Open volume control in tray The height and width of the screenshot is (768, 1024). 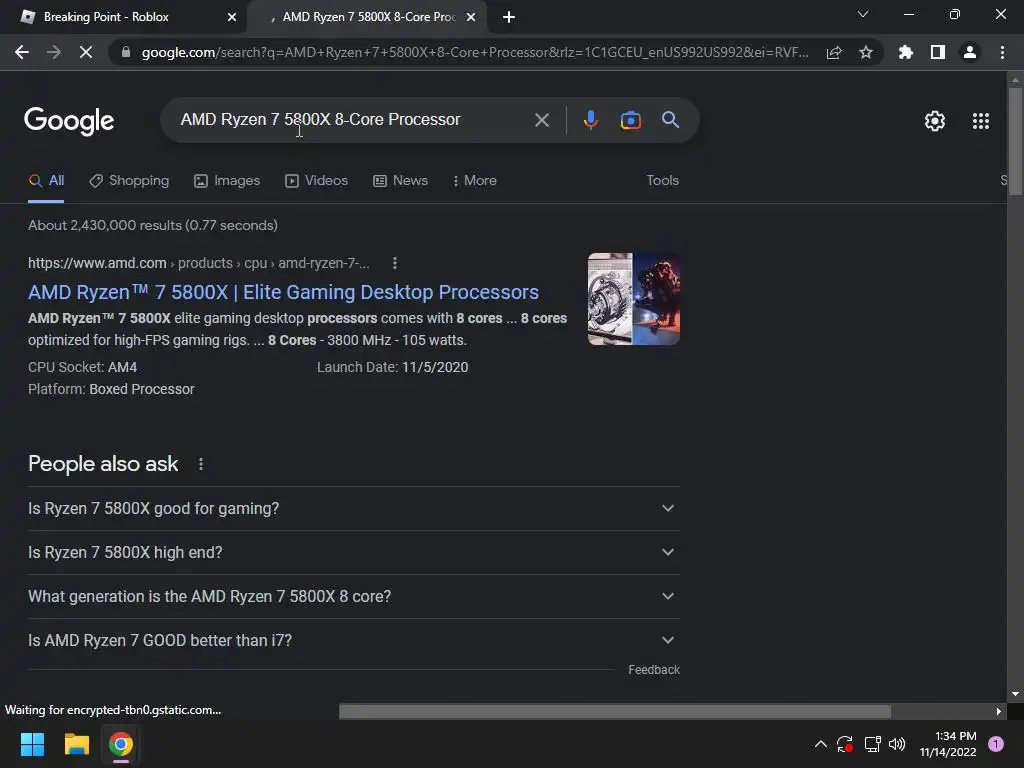(x=897, y=744)
